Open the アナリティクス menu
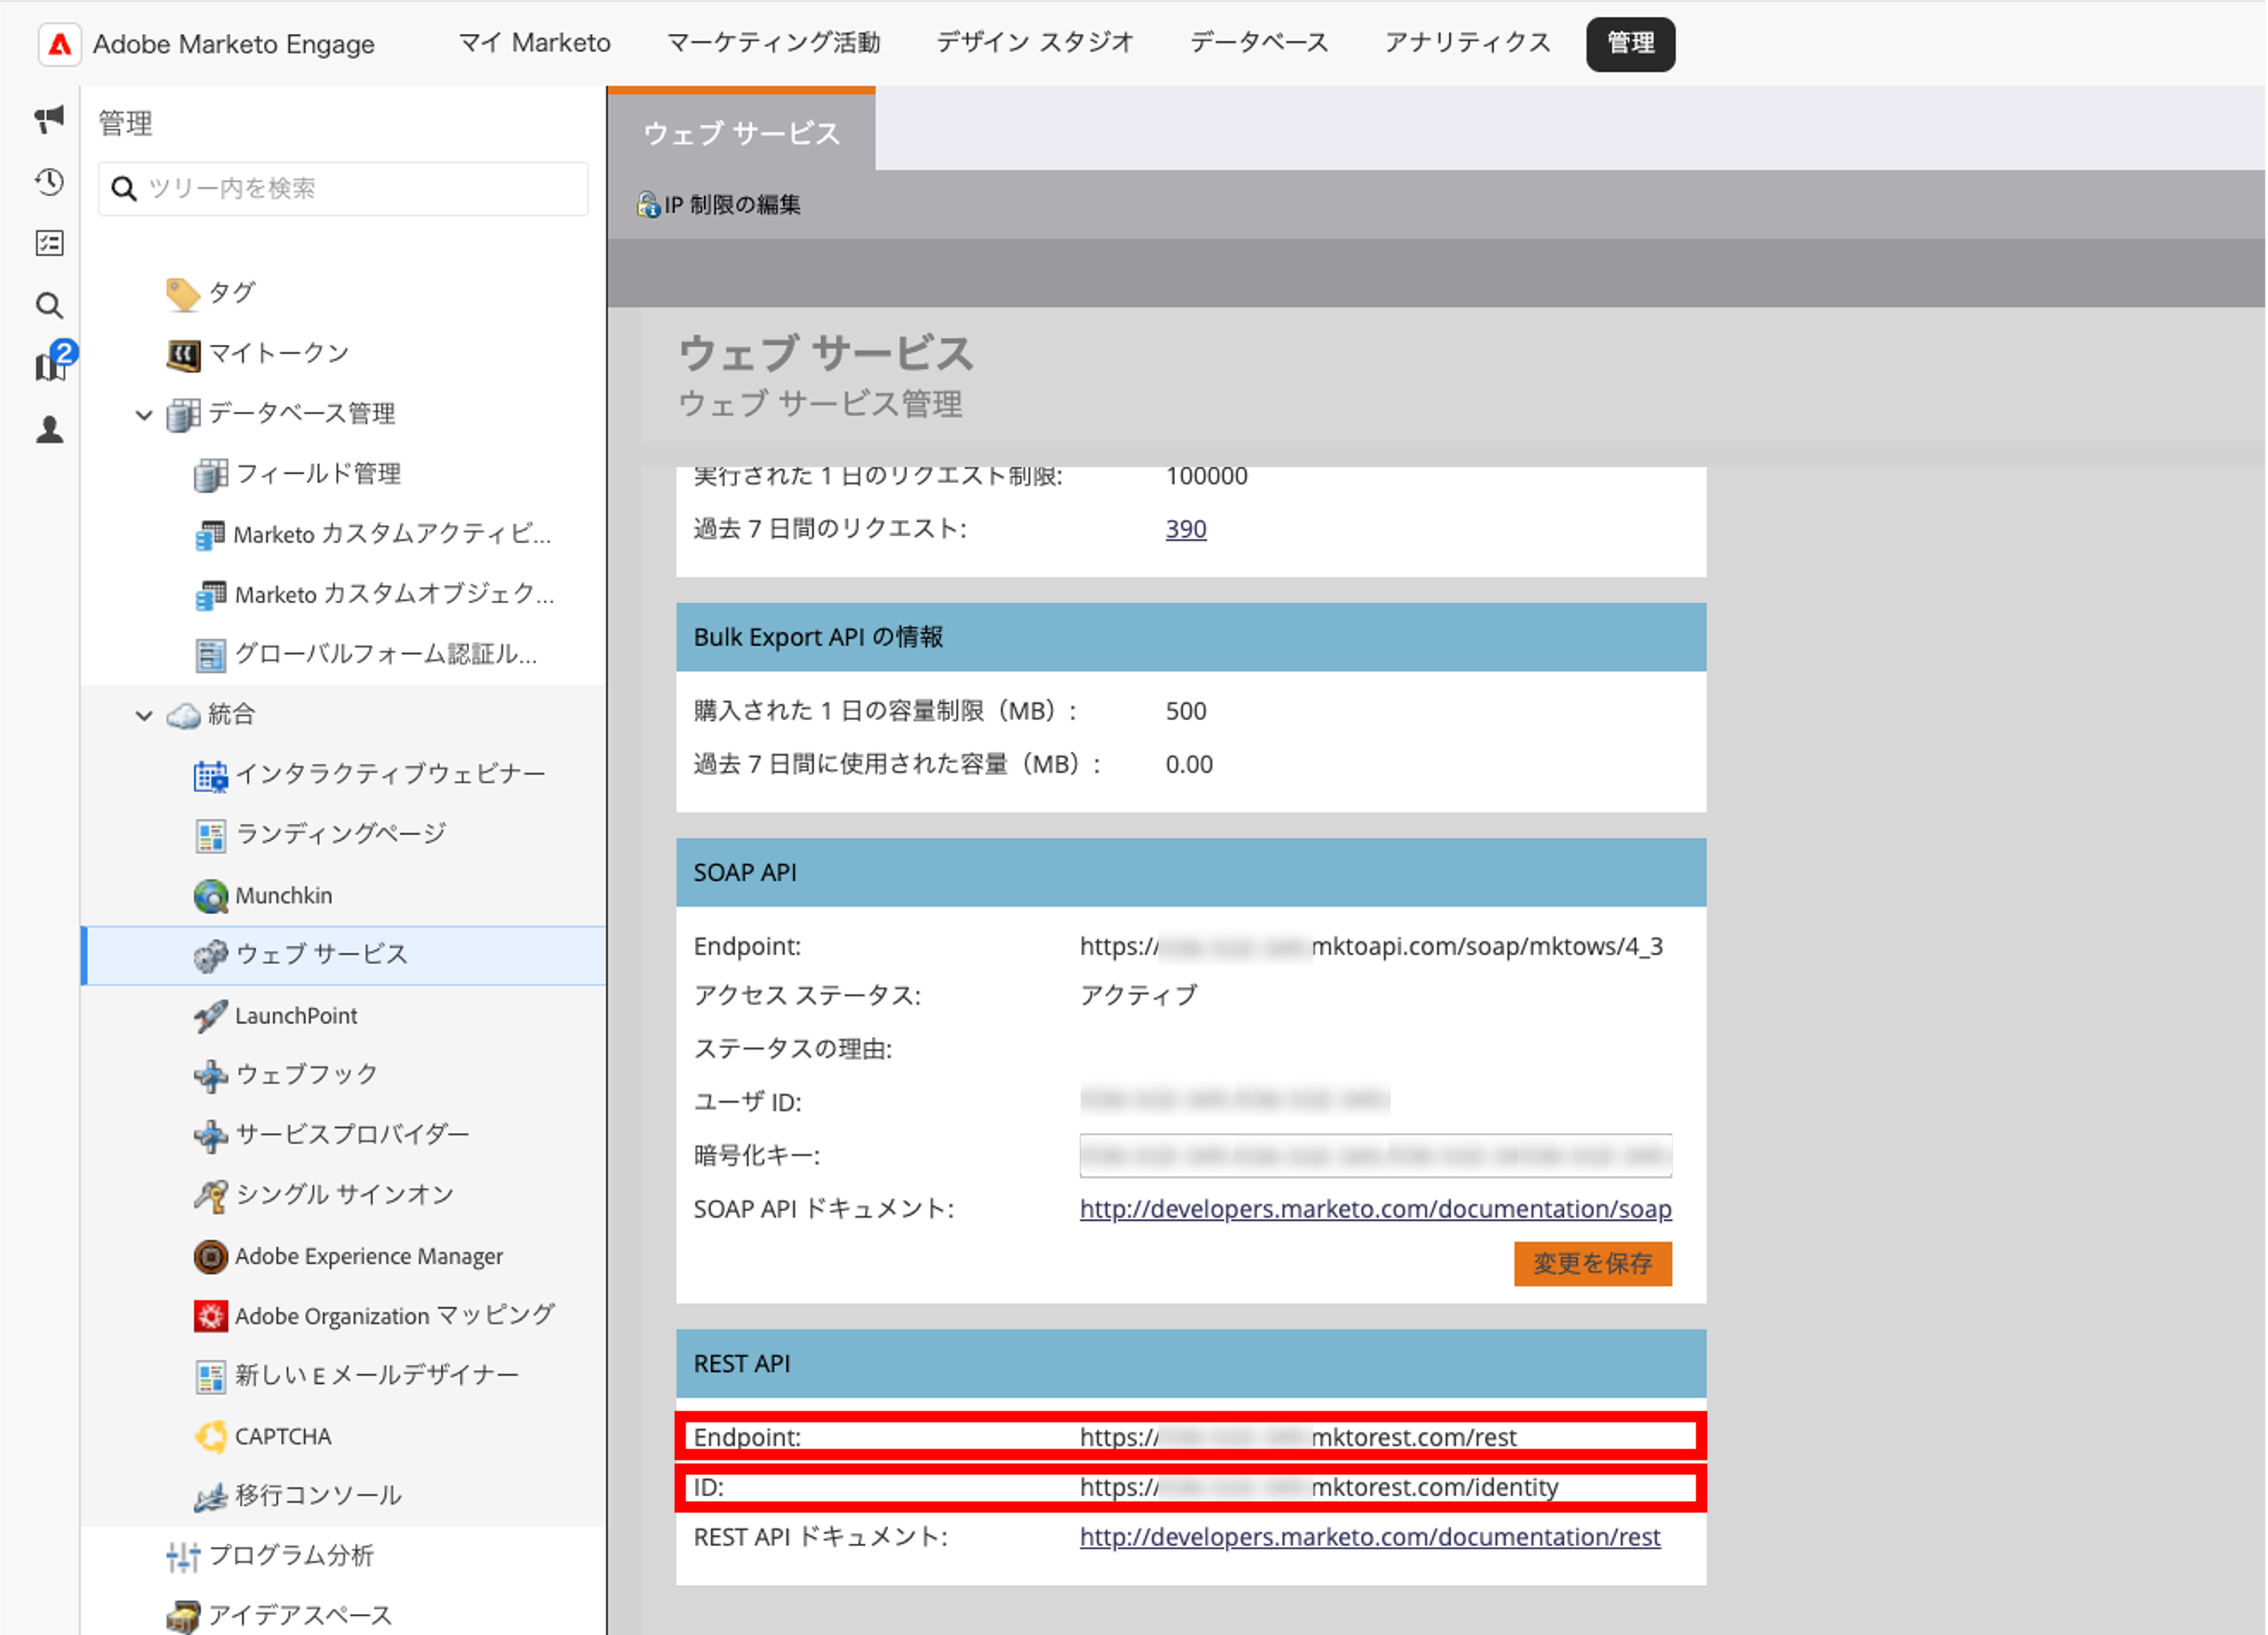Image resolution: width=2268 pixels, height=1635 pixels. pos(1466,43)
